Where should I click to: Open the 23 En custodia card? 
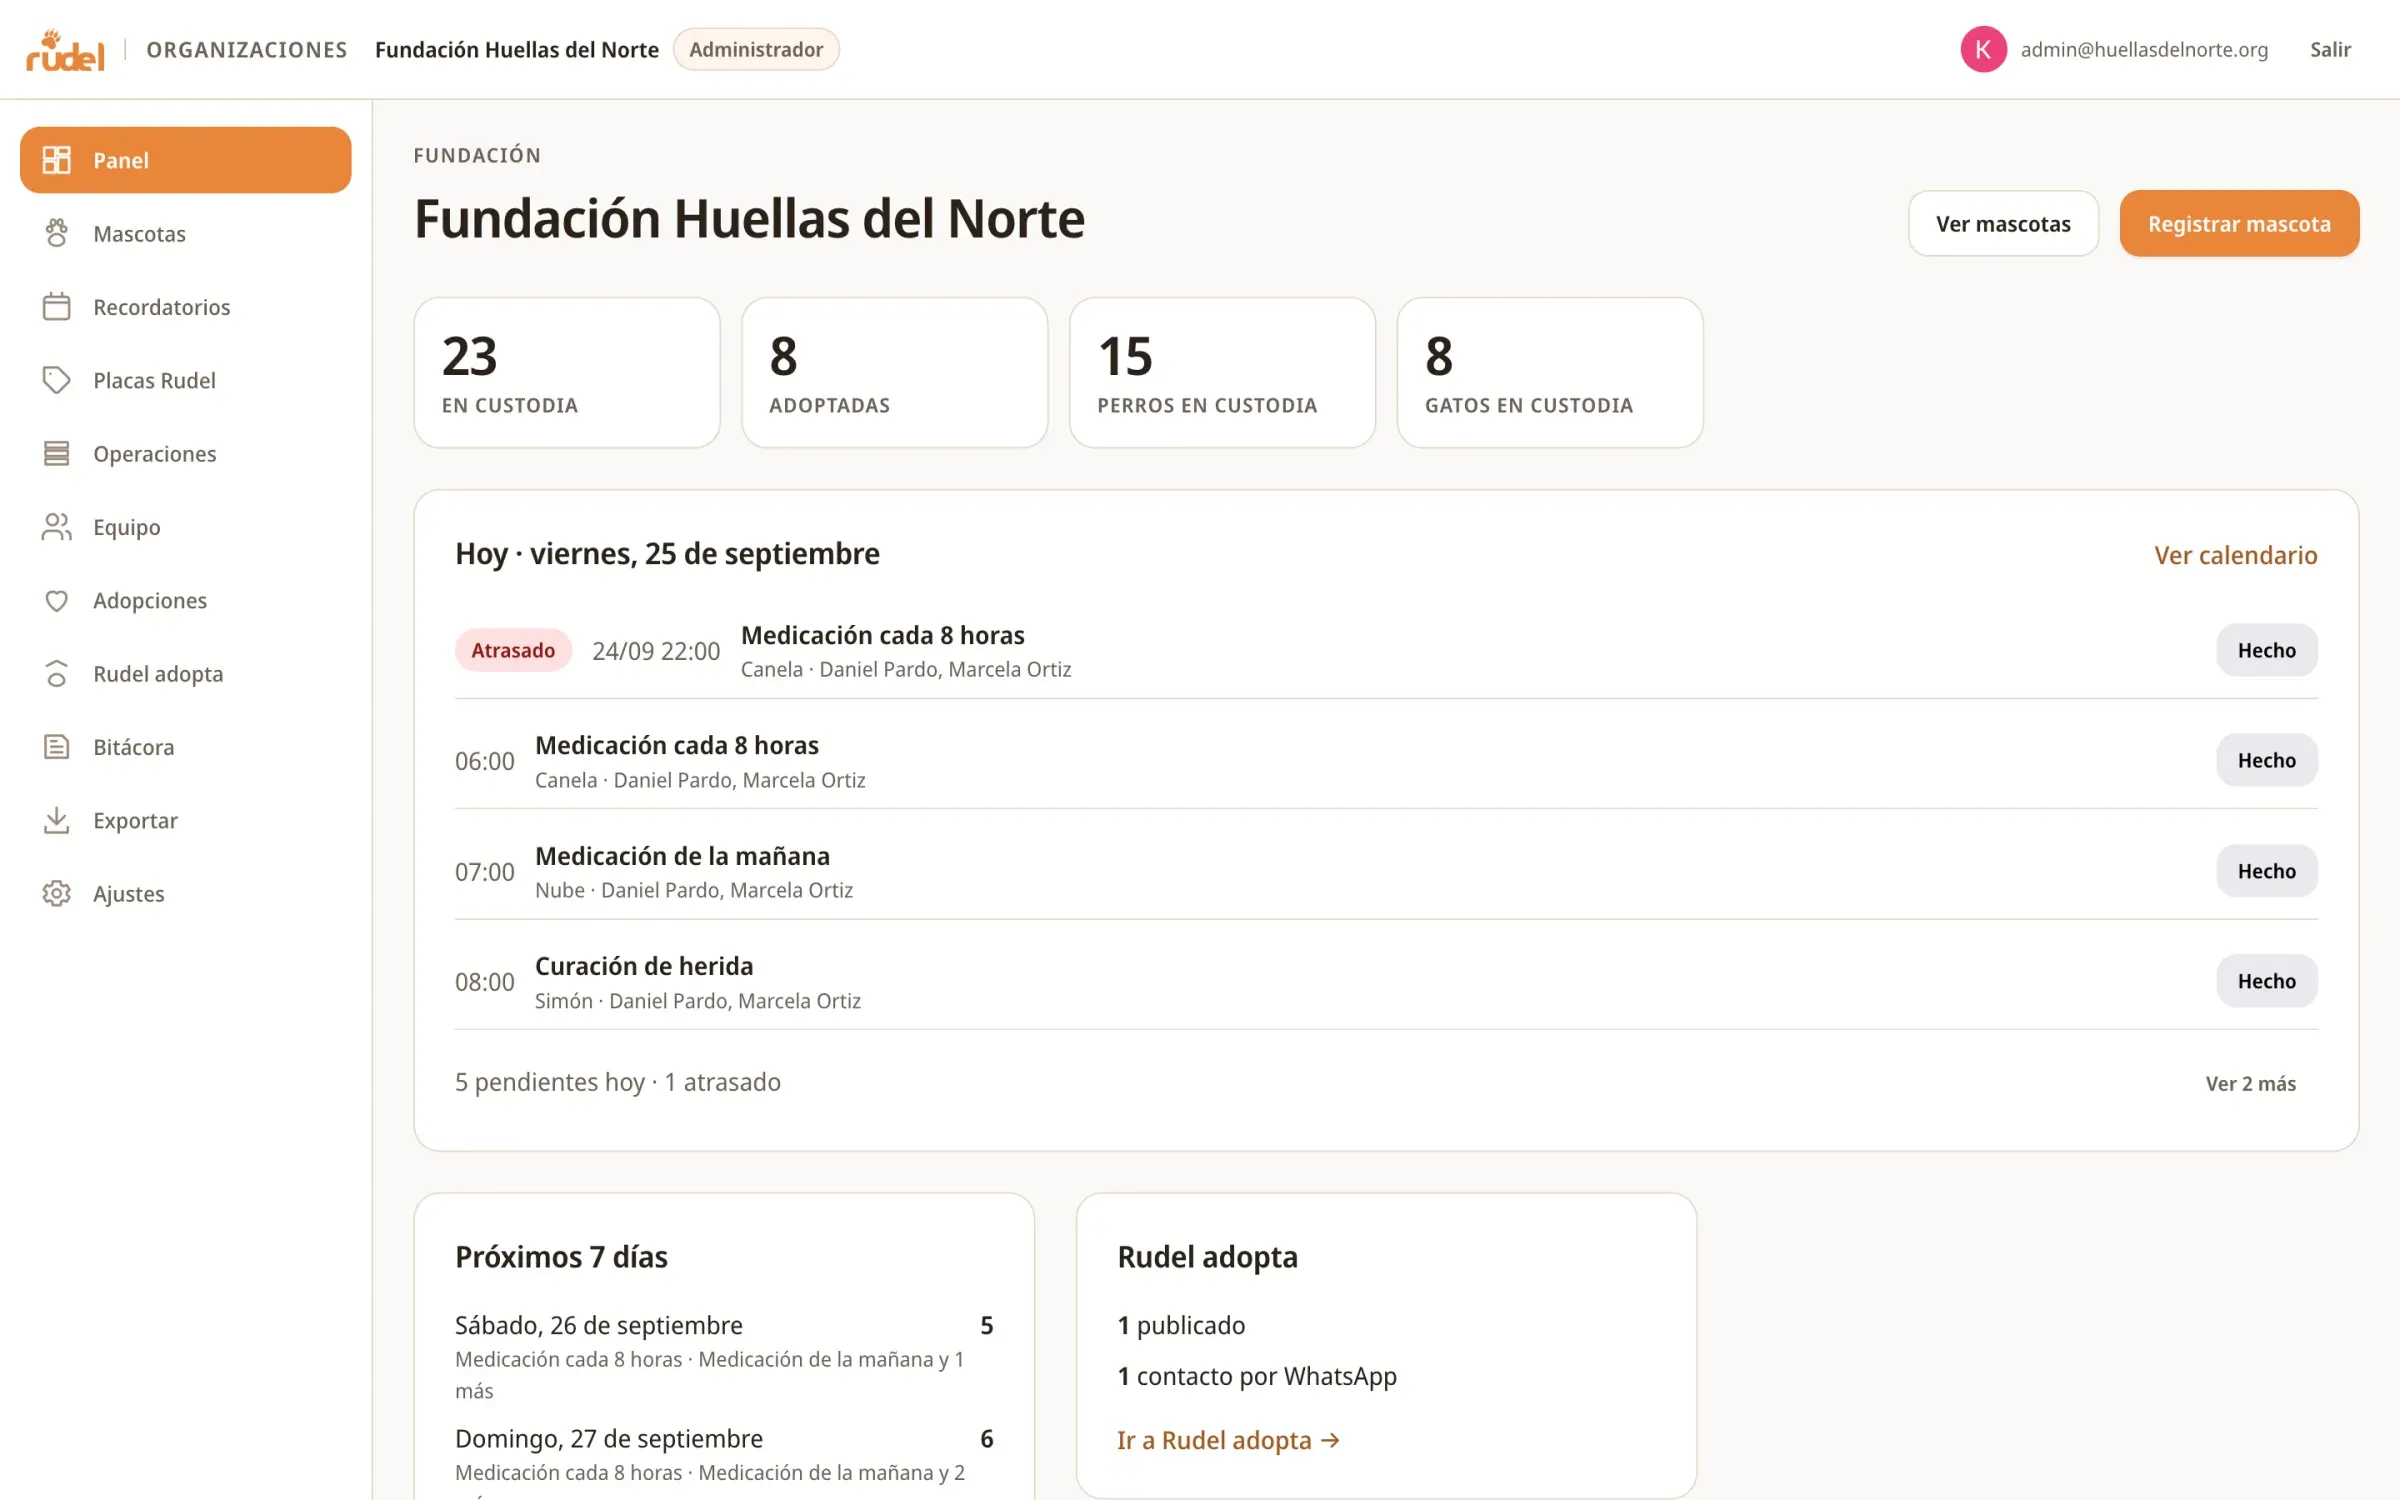tap(567, 372)
